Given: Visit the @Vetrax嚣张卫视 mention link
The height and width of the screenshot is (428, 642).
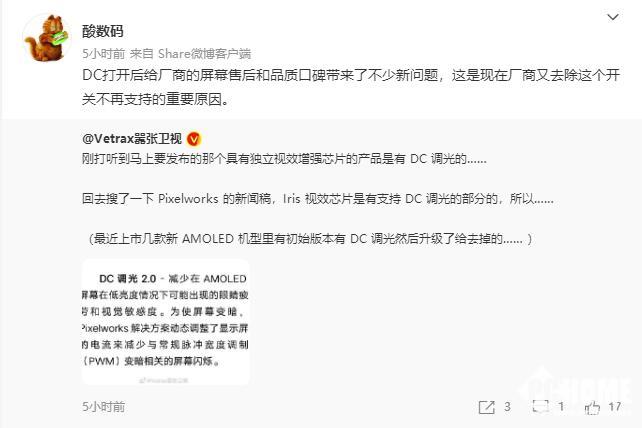Looking at the screenshot, I should pos(132,139).
